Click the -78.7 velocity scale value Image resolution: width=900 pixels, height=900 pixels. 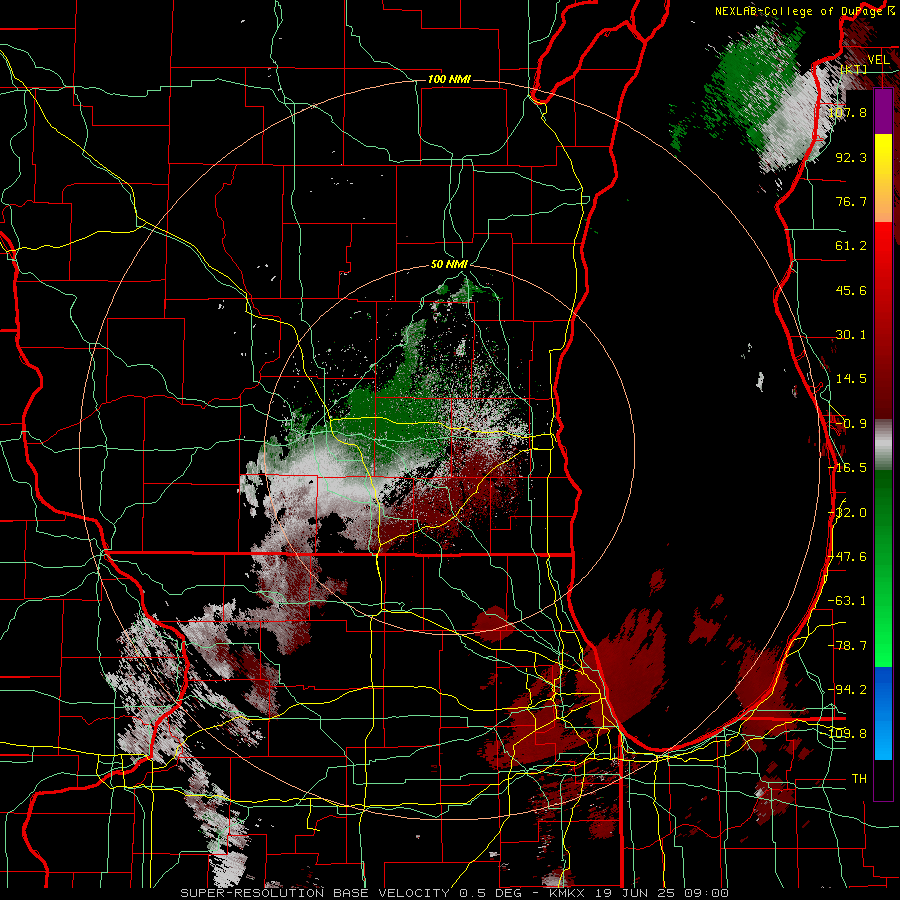847,646
